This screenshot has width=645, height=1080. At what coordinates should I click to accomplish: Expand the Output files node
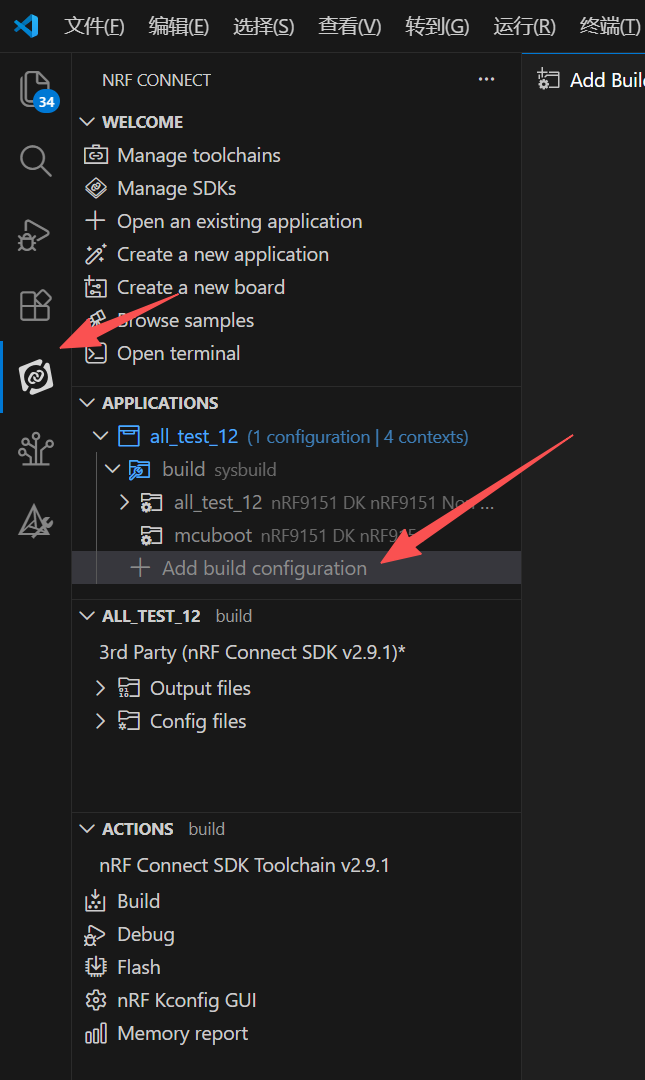(x=101, y=687)
